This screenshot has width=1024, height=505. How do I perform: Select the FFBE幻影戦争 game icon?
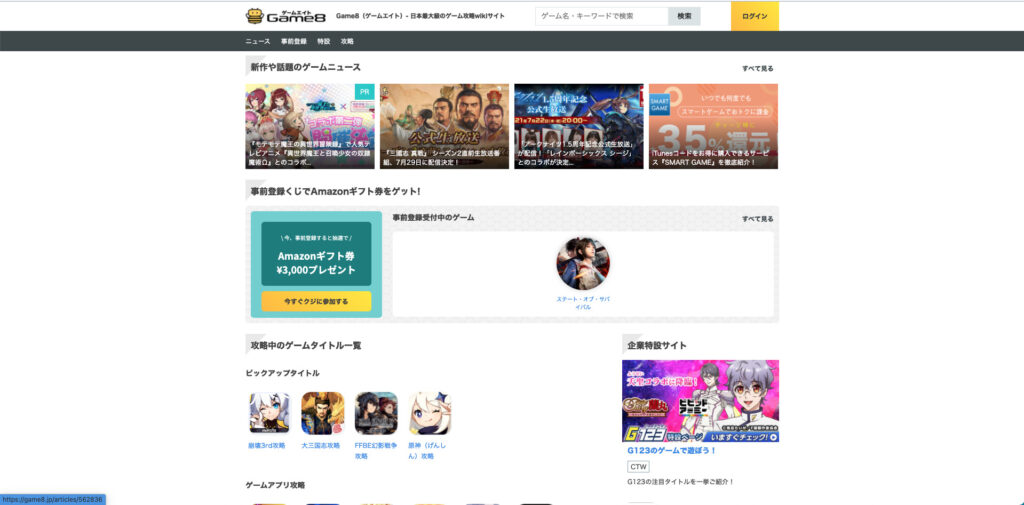[376, 412]
